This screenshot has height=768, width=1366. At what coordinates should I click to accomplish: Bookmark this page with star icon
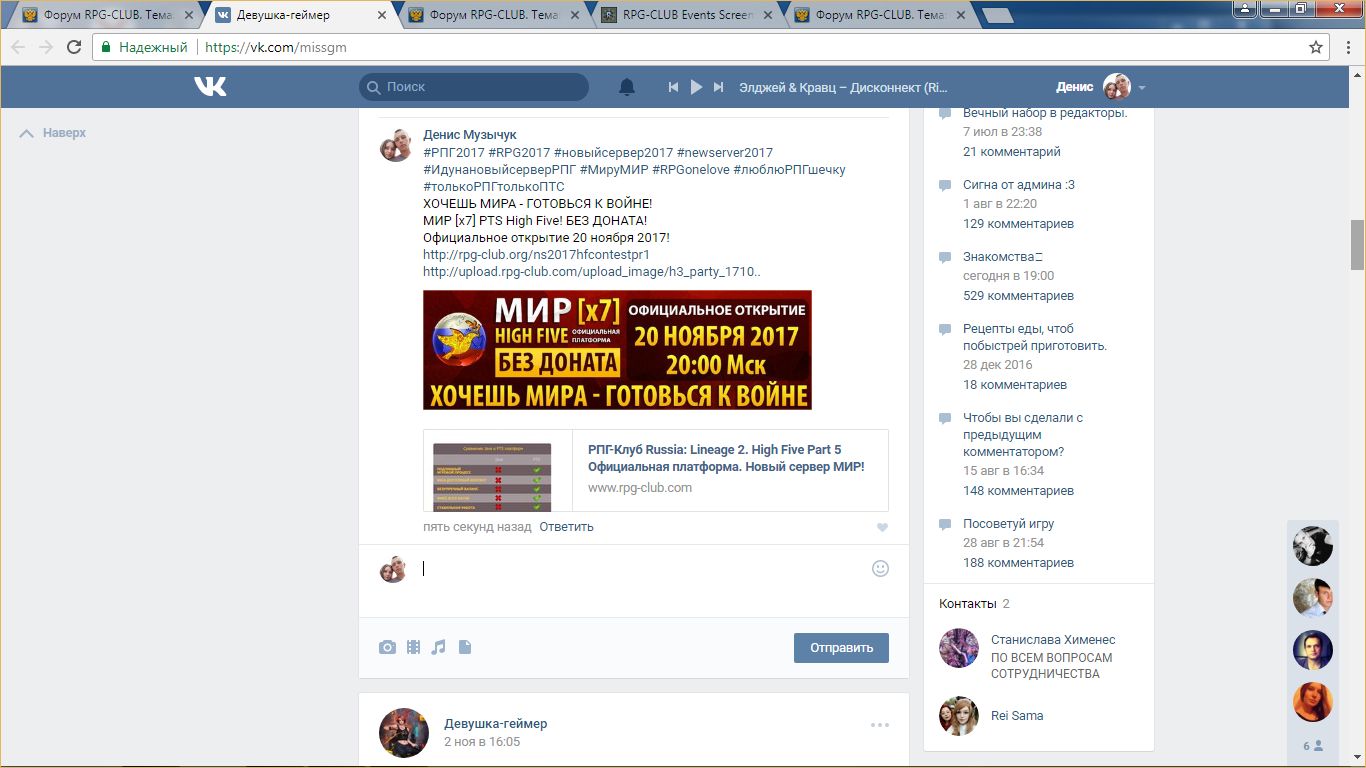pos(1316,47)
